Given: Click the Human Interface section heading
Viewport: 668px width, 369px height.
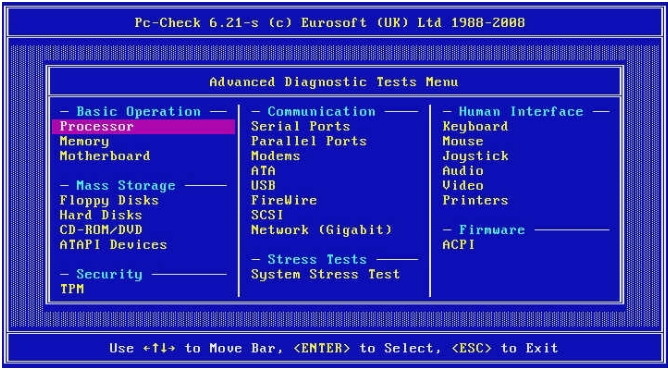Looking at the screenshot, I should click(x=521, y=112).
